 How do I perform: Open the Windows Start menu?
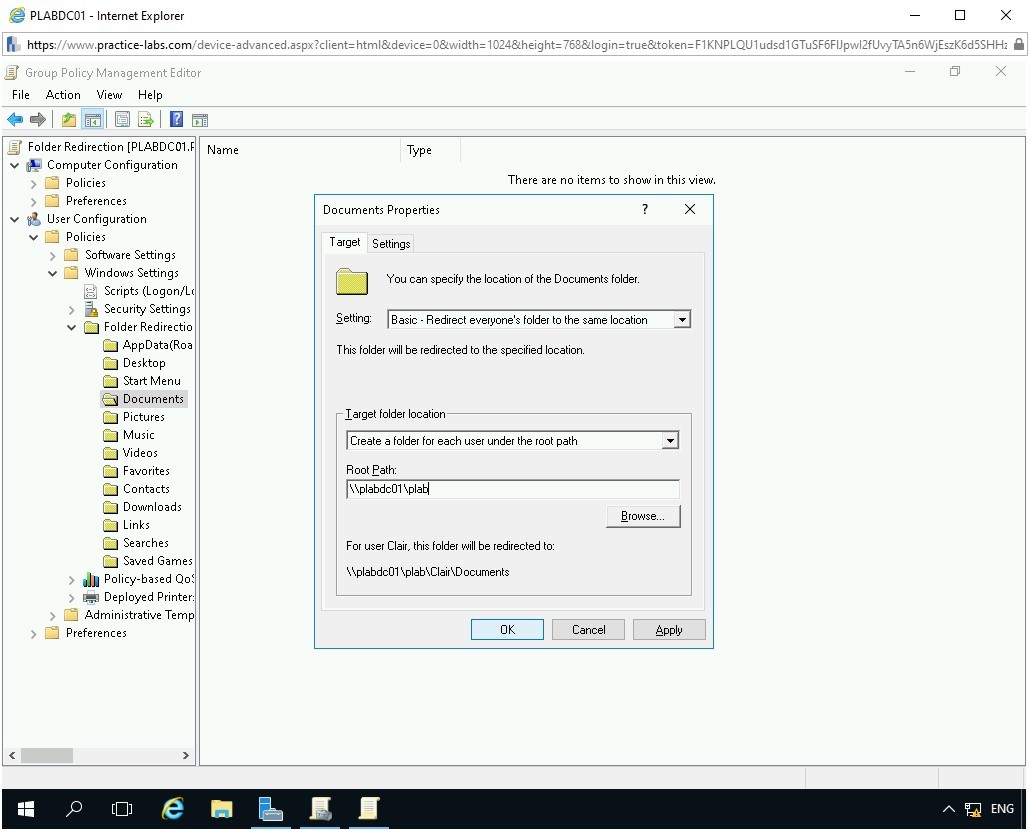point(26,809)
